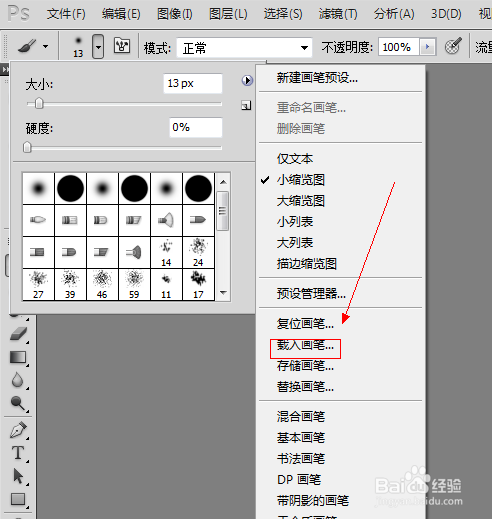Toggle tablet pressure for opacity icon

453,46
